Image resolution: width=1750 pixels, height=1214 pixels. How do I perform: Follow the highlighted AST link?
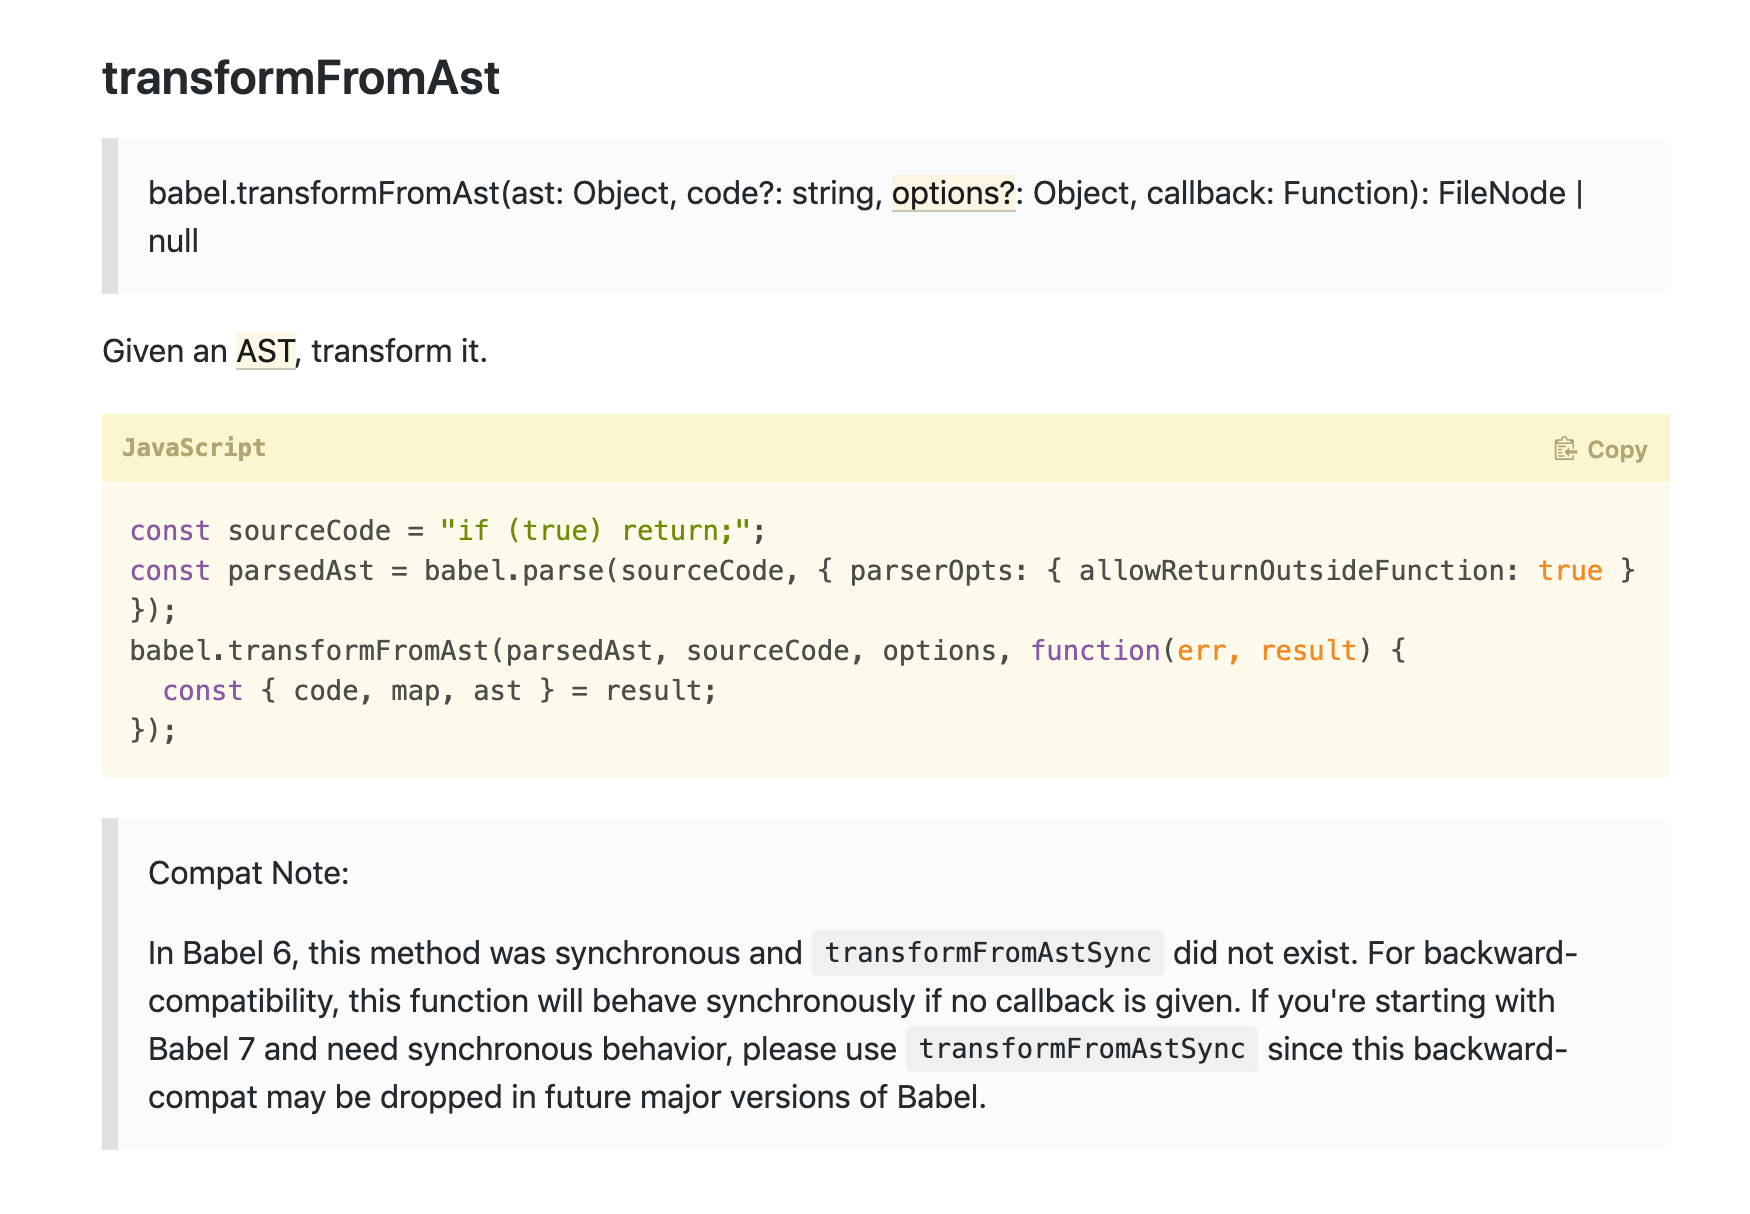[265, 351]
